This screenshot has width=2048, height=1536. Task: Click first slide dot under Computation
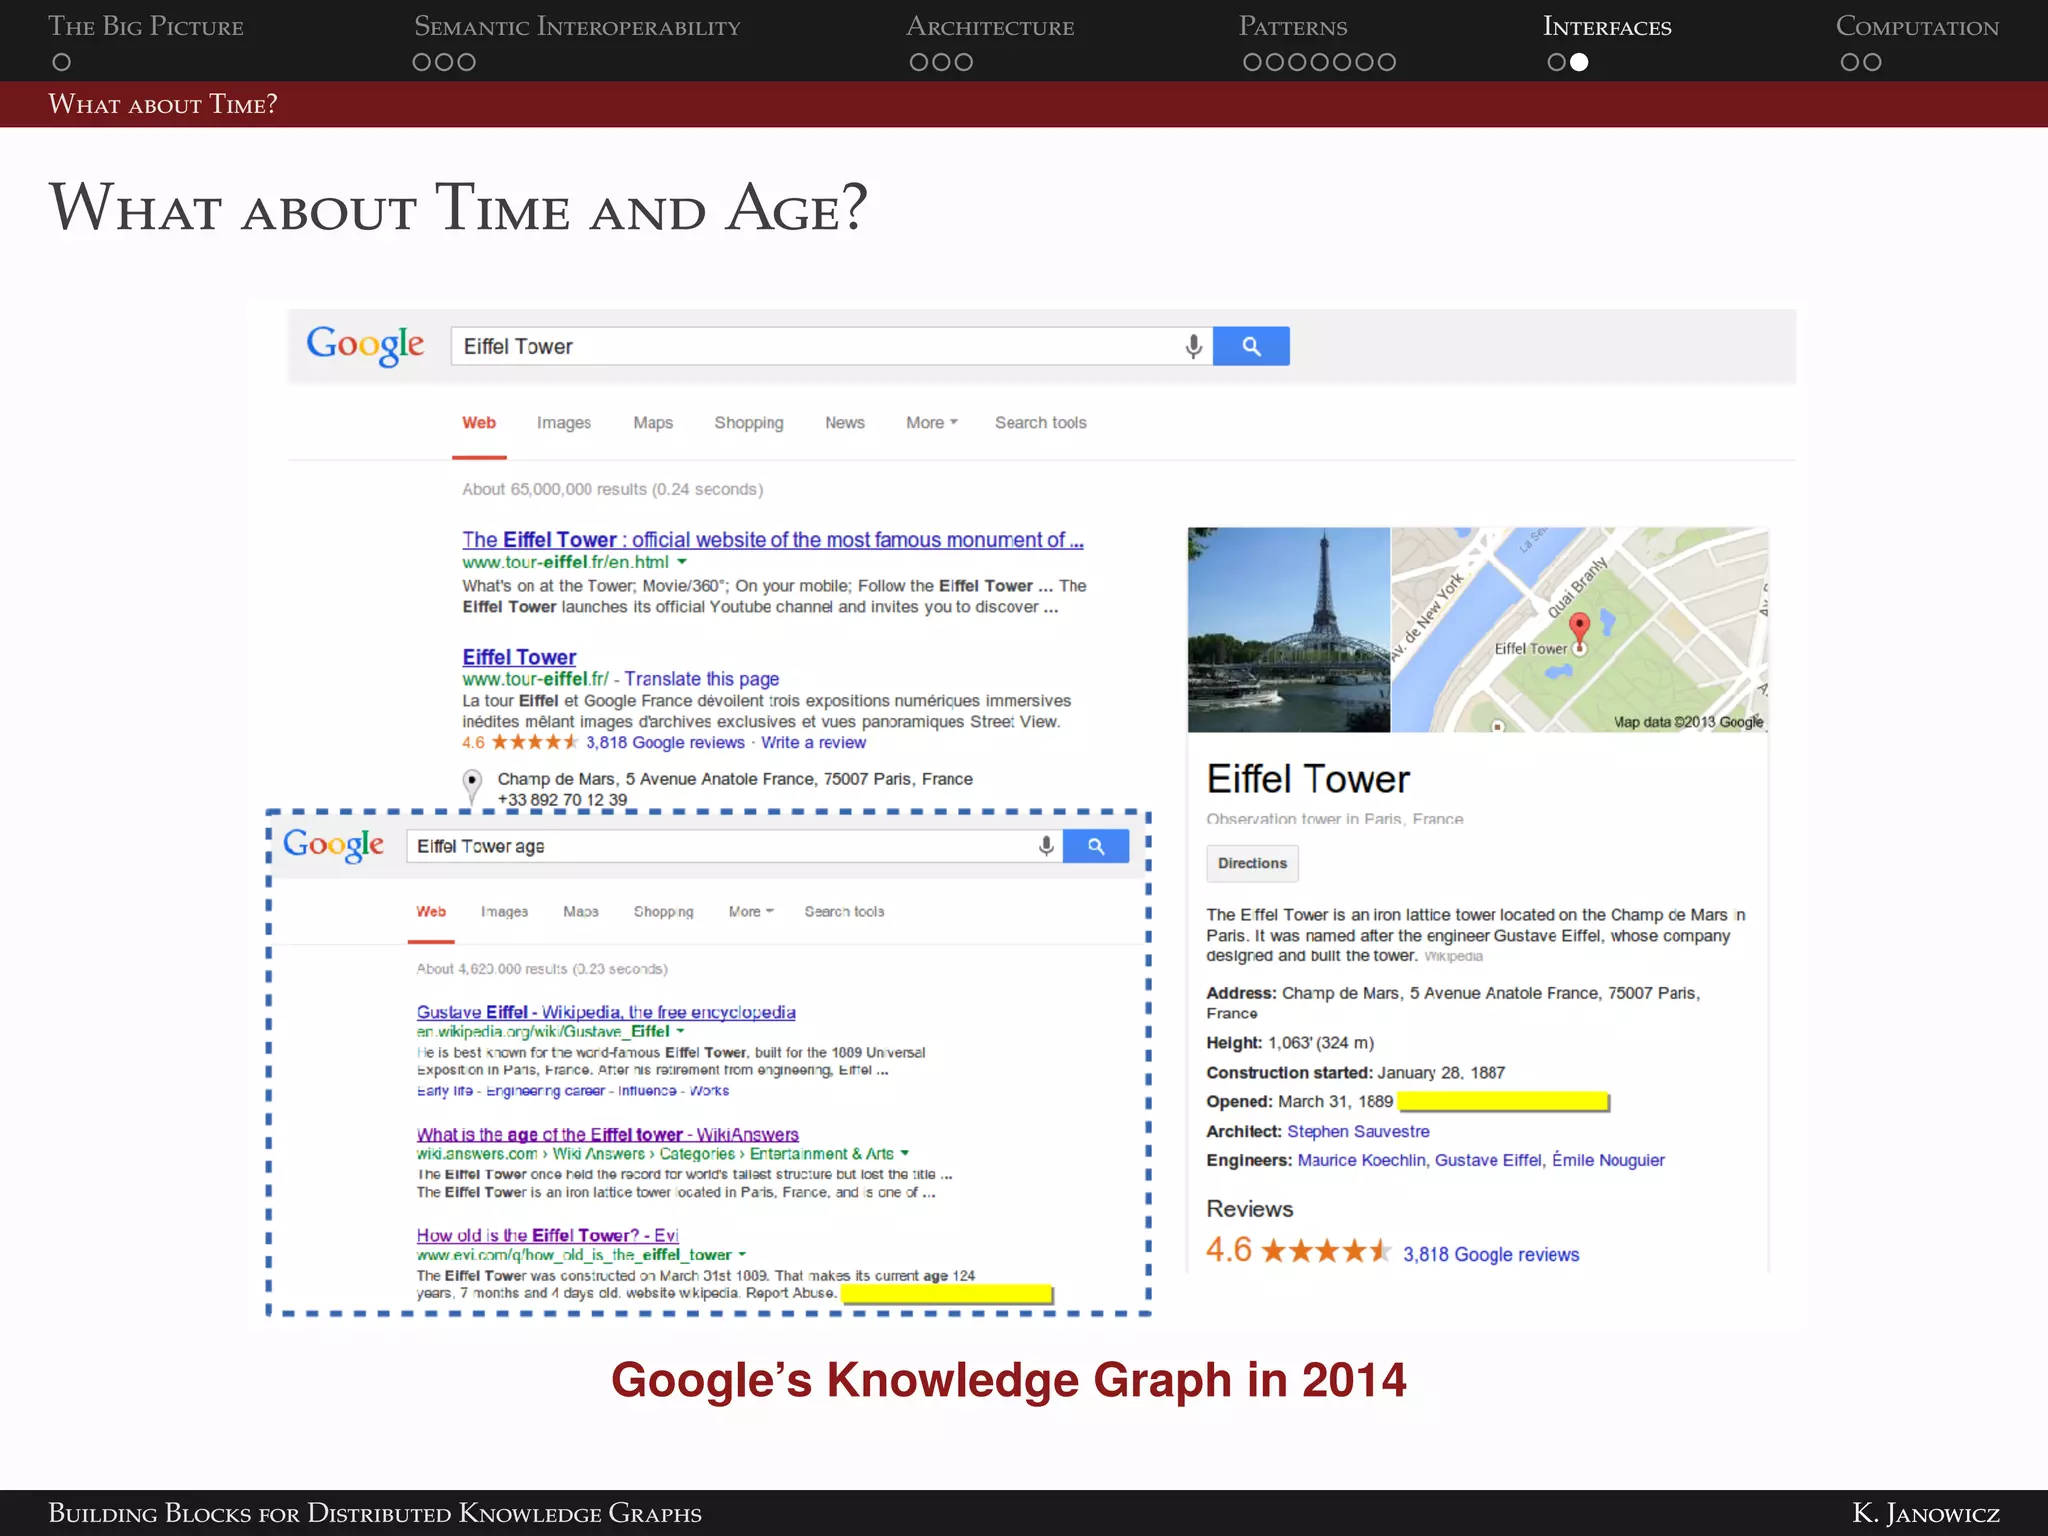click(x=1850, y=62)
